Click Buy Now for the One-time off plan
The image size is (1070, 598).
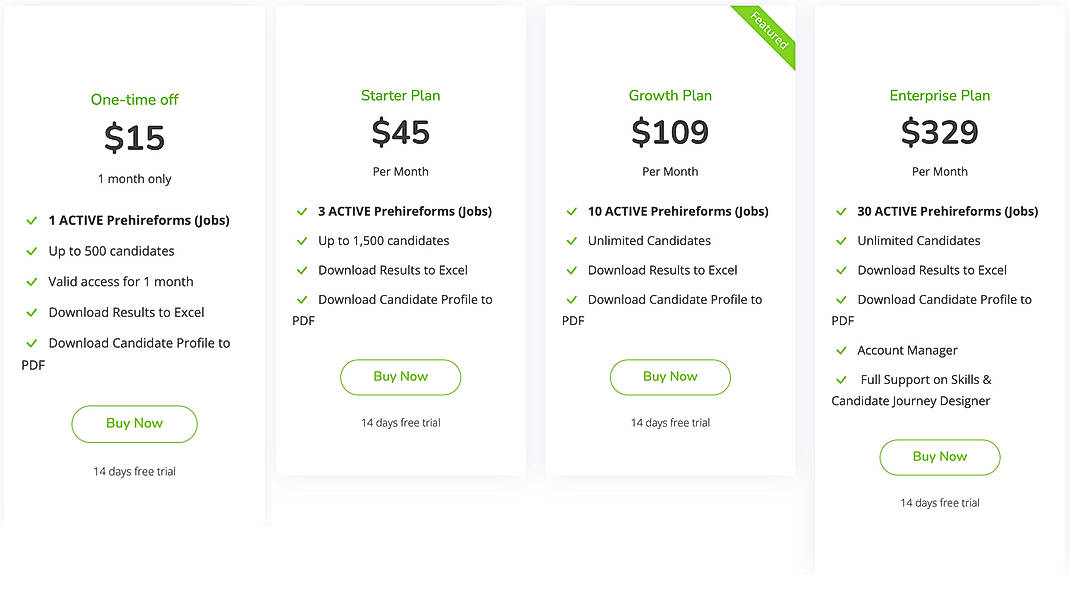point(134,424)
